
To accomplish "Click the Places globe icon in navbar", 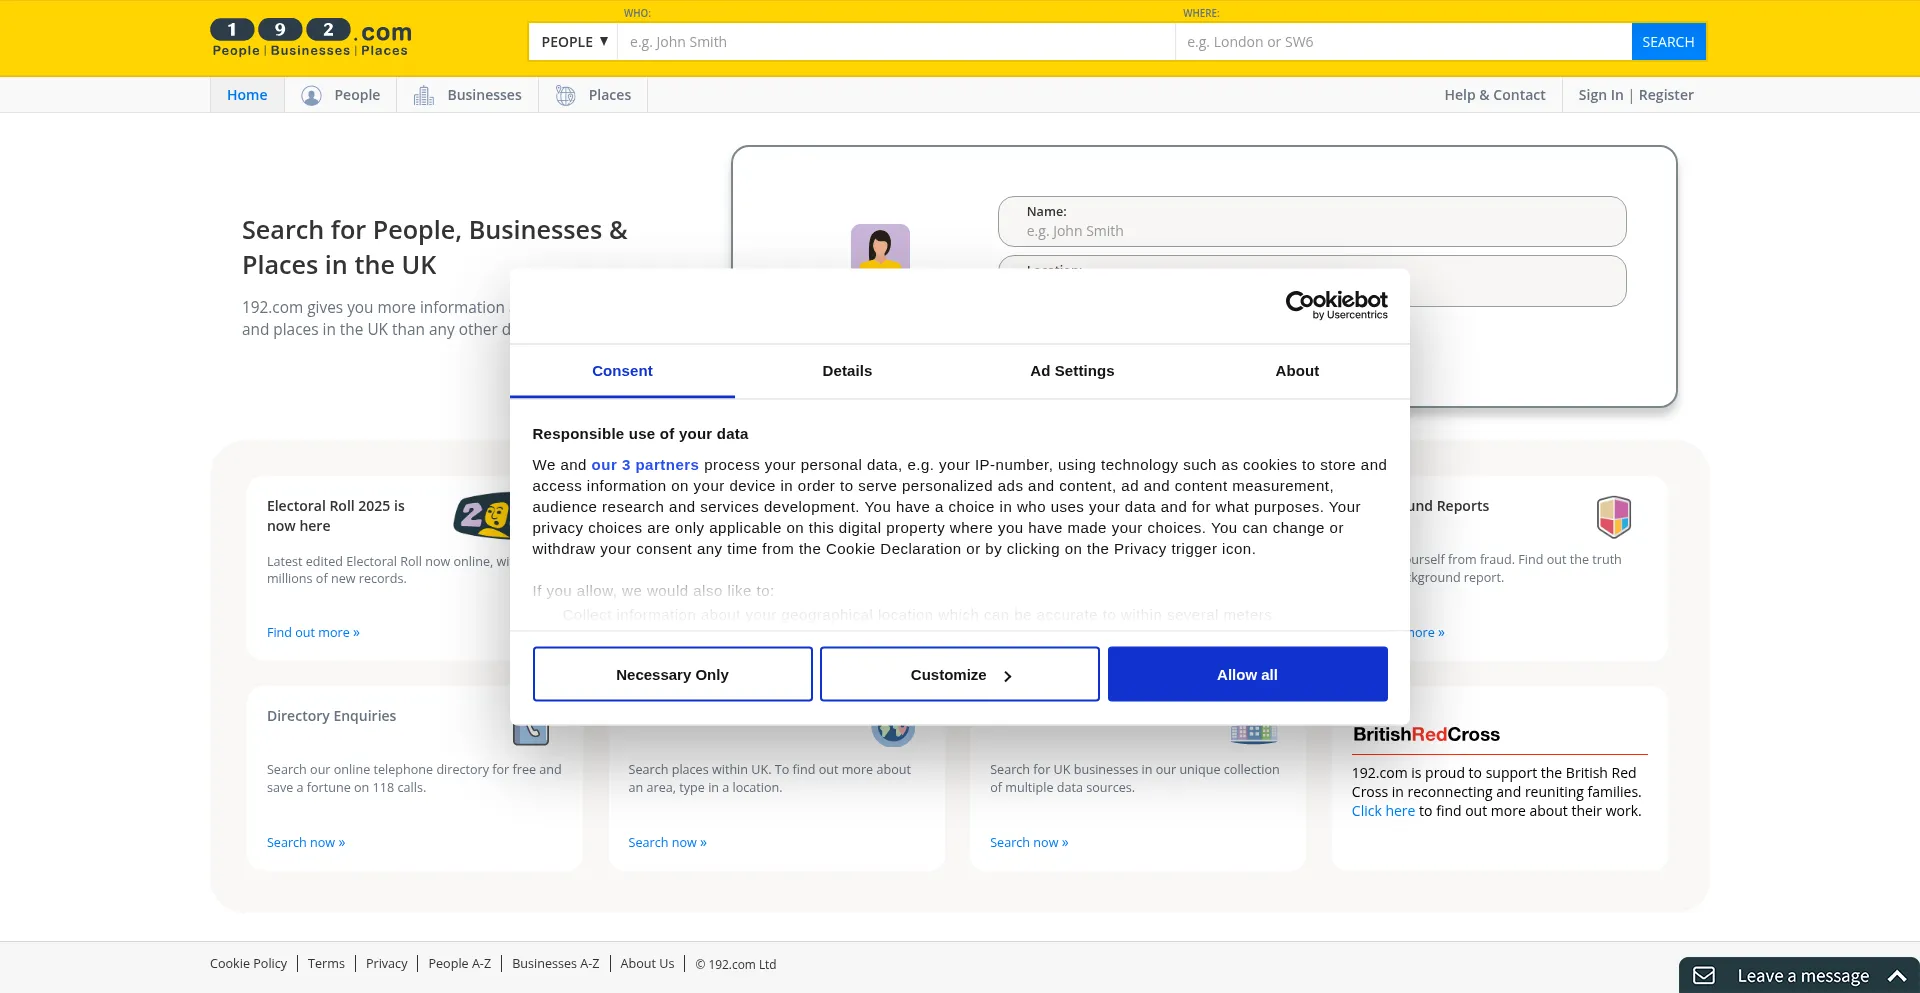I will (565, 95).
